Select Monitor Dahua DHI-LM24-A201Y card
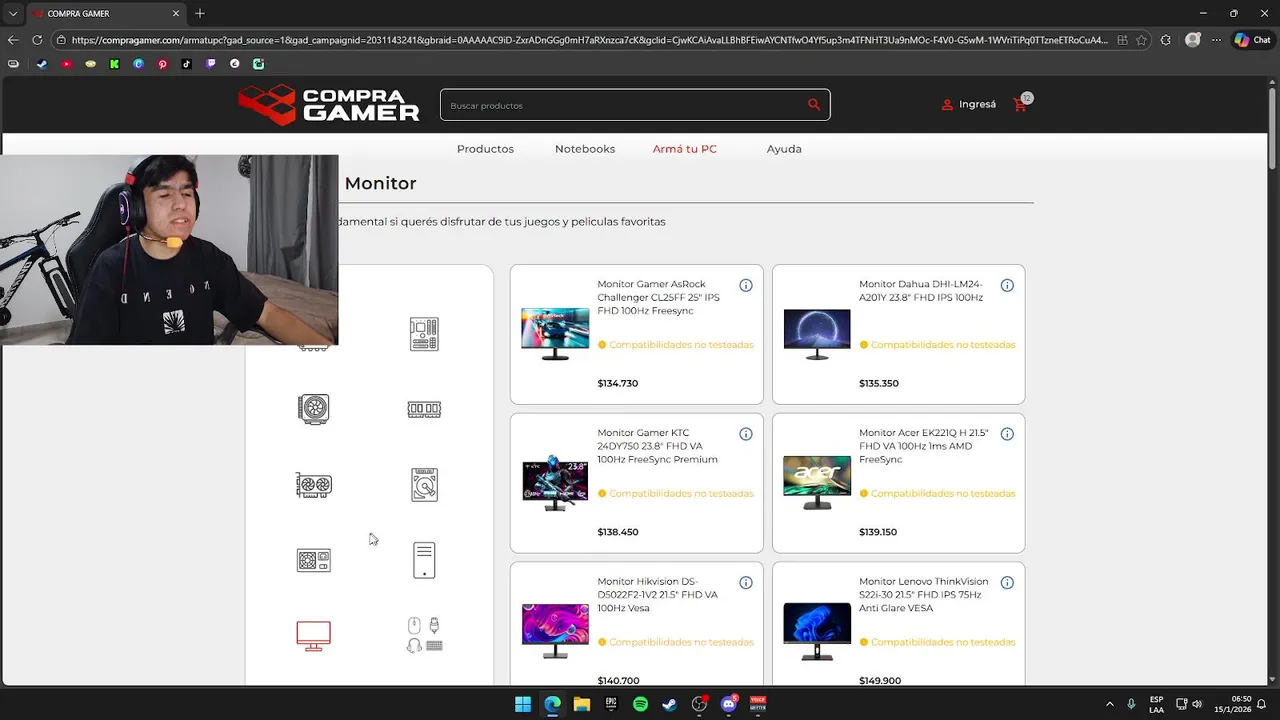 coord(898,334)
